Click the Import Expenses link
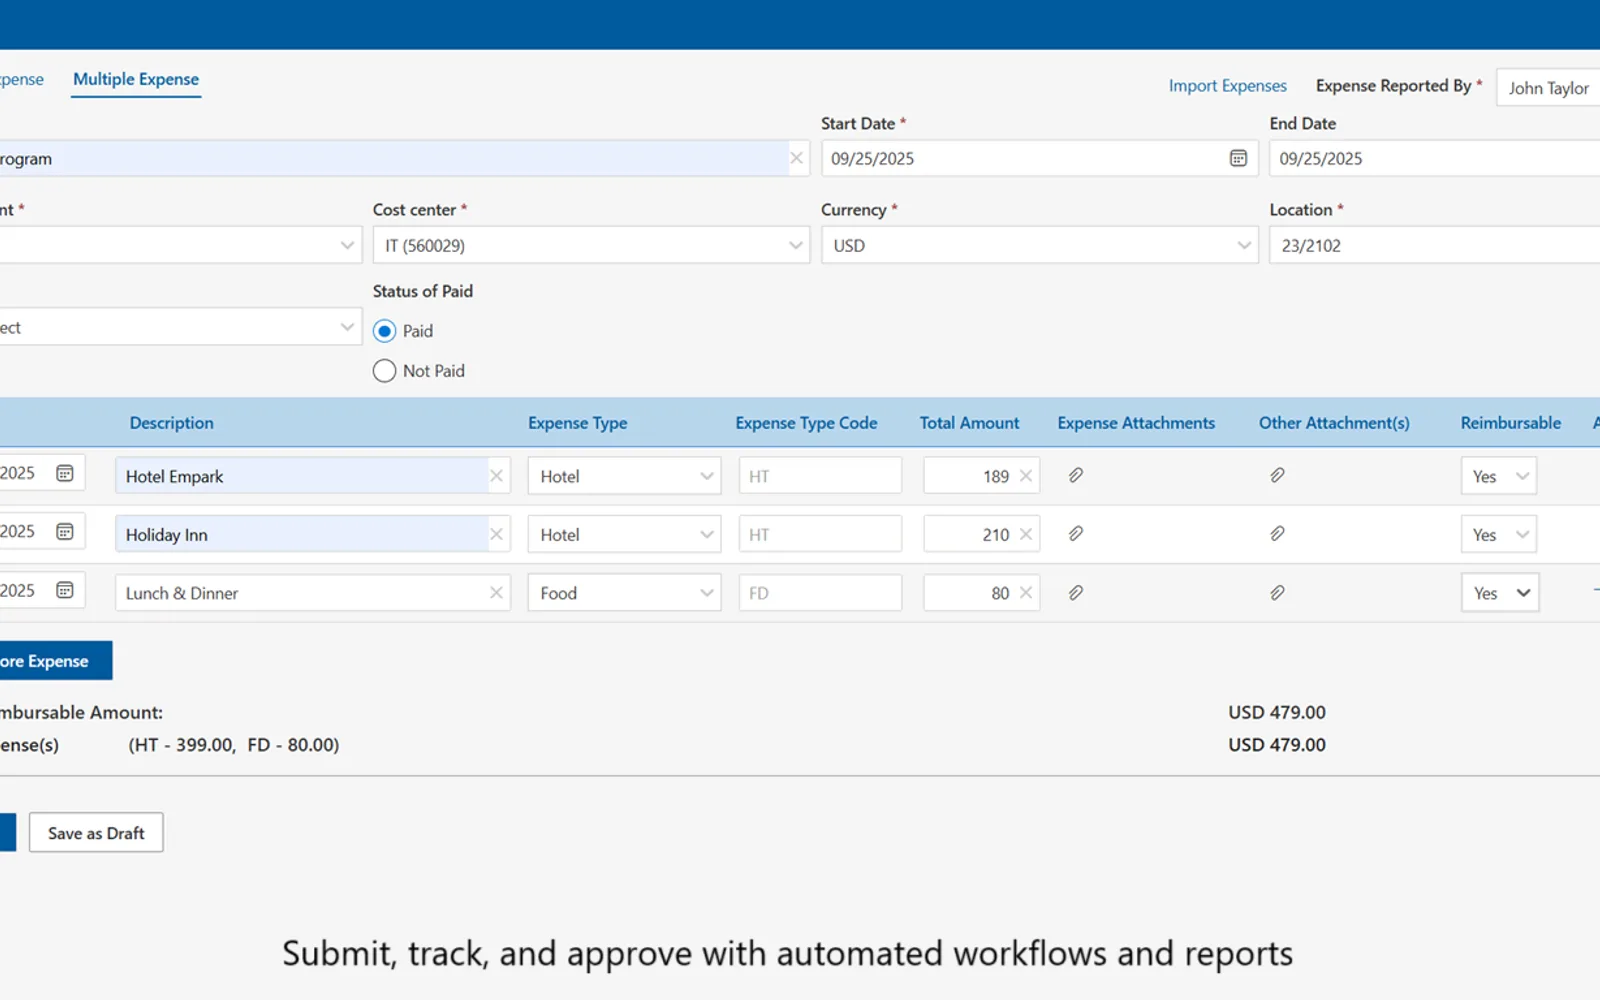Viewport: 1600px width, 1000px height. point(1227,86)
